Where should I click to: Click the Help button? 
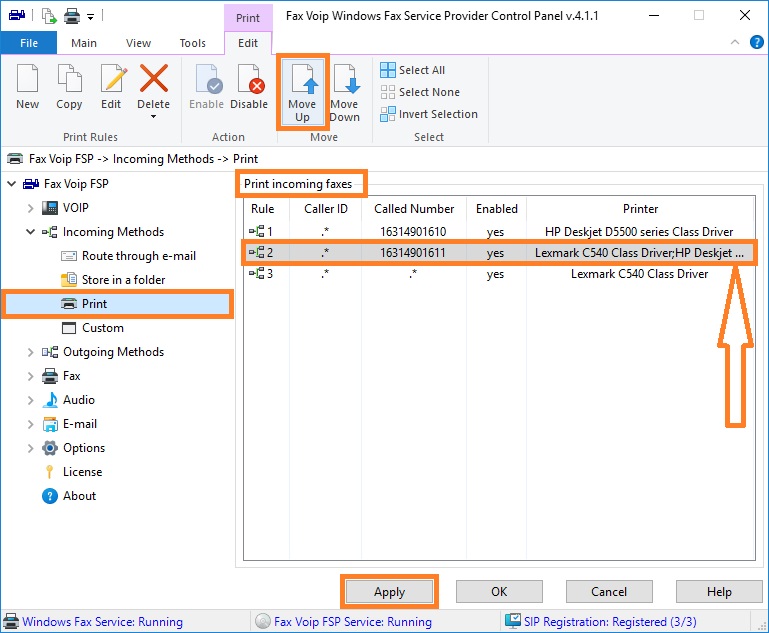(719, 592)
